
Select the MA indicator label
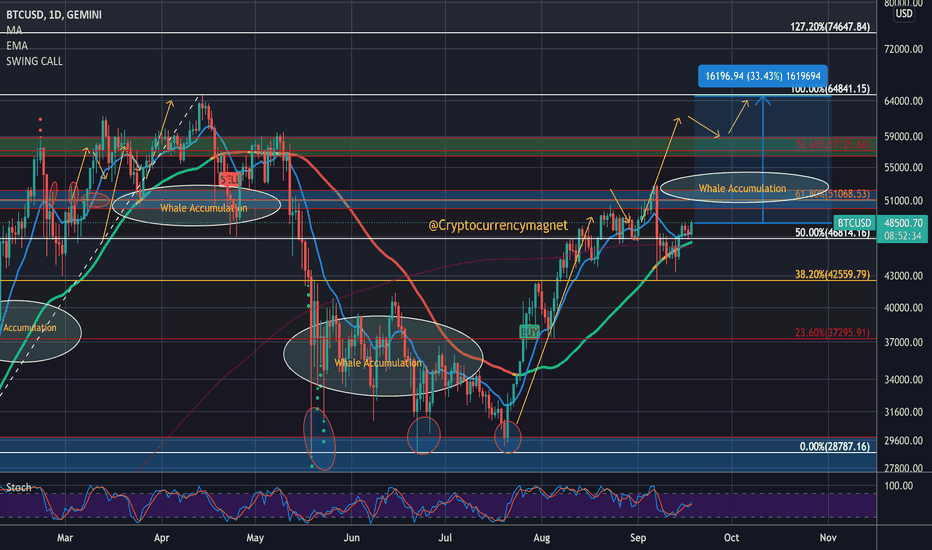[14, 30]
